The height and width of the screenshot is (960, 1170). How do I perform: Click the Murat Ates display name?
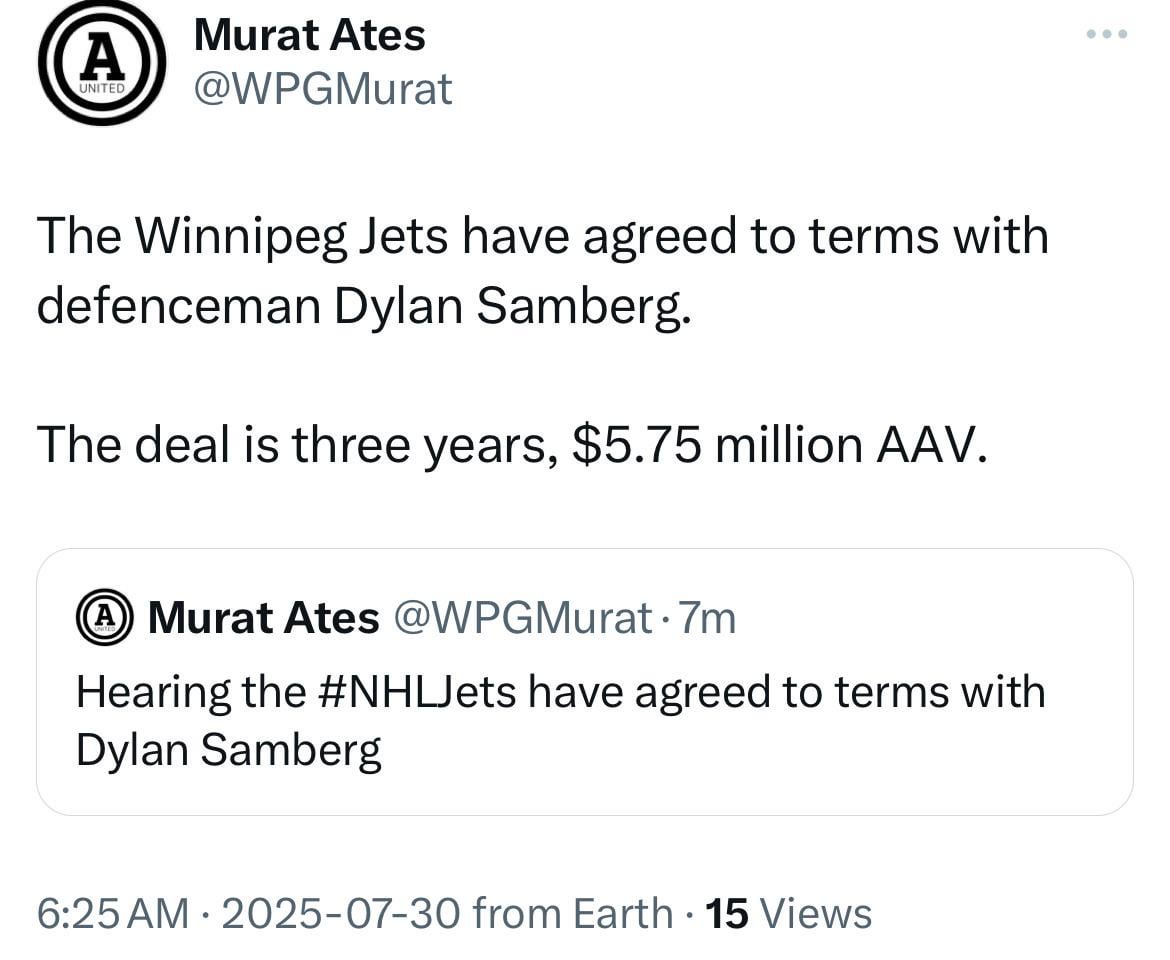311,33
